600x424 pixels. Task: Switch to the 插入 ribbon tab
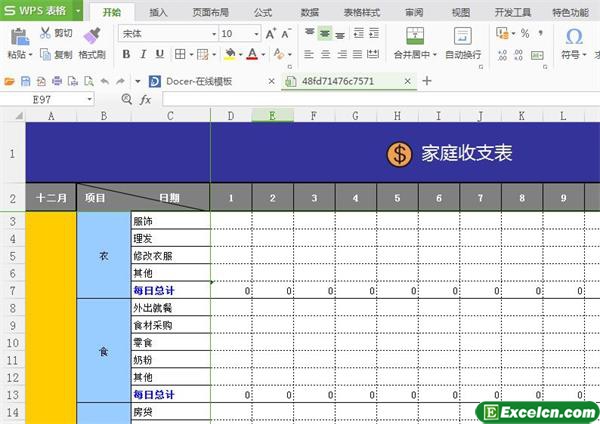tap(158, 12)
